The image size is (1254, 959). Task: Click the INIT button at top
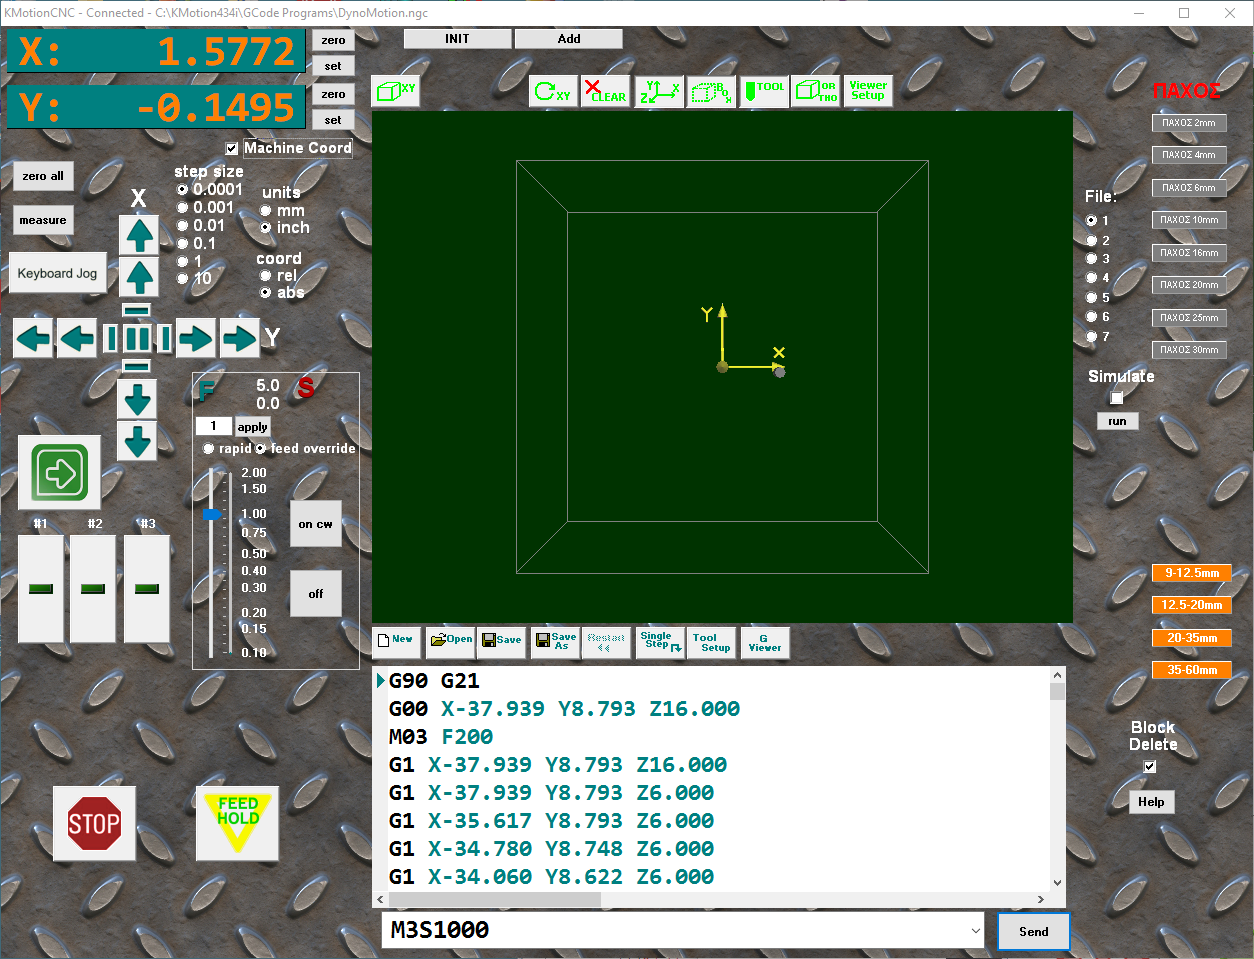457,39
